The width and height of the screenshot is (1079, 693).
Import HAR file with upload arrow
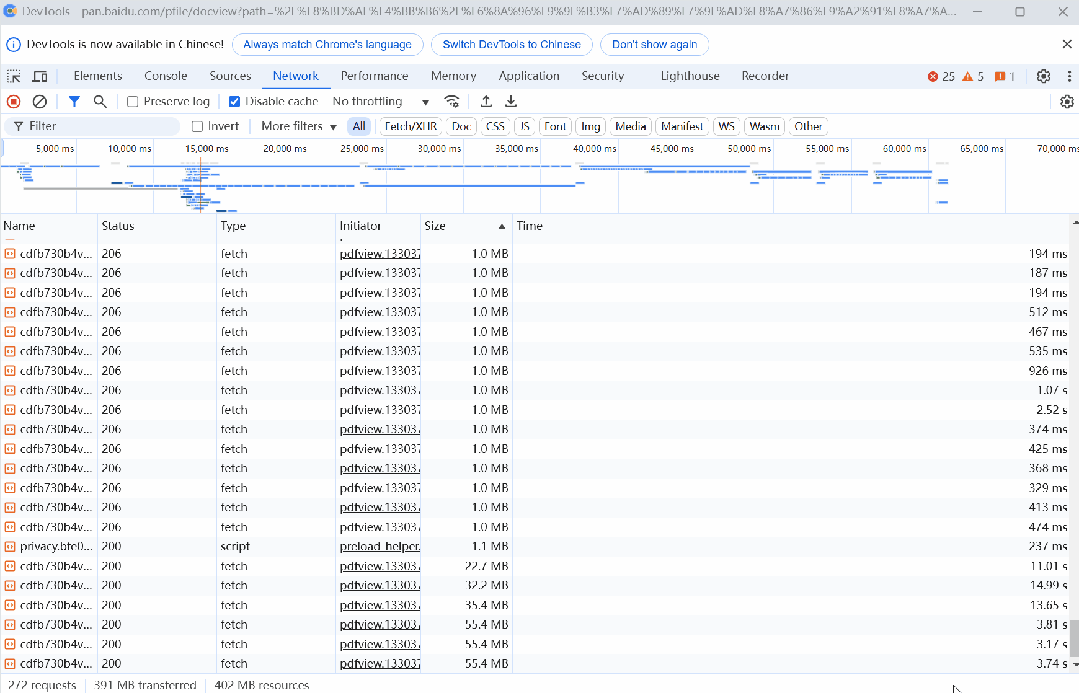[486, 101]
